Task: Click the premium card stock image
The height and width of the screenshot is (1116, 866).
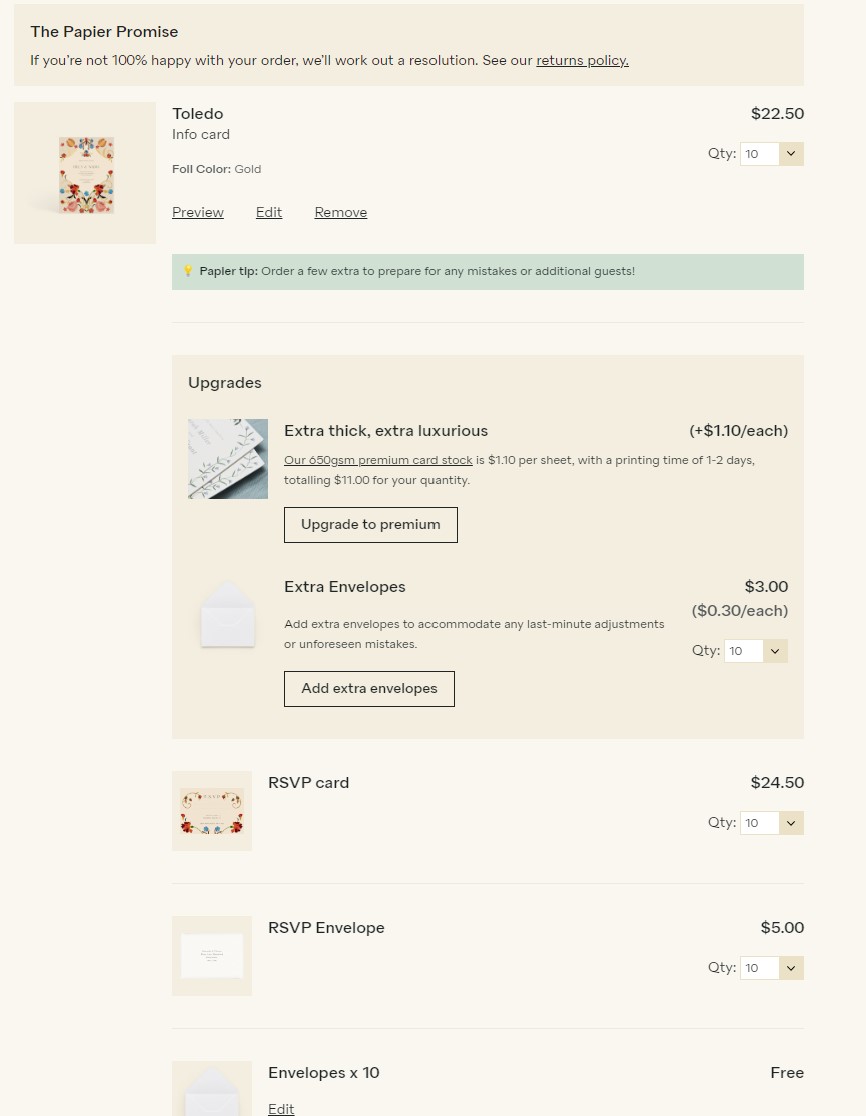Action: 228,458
